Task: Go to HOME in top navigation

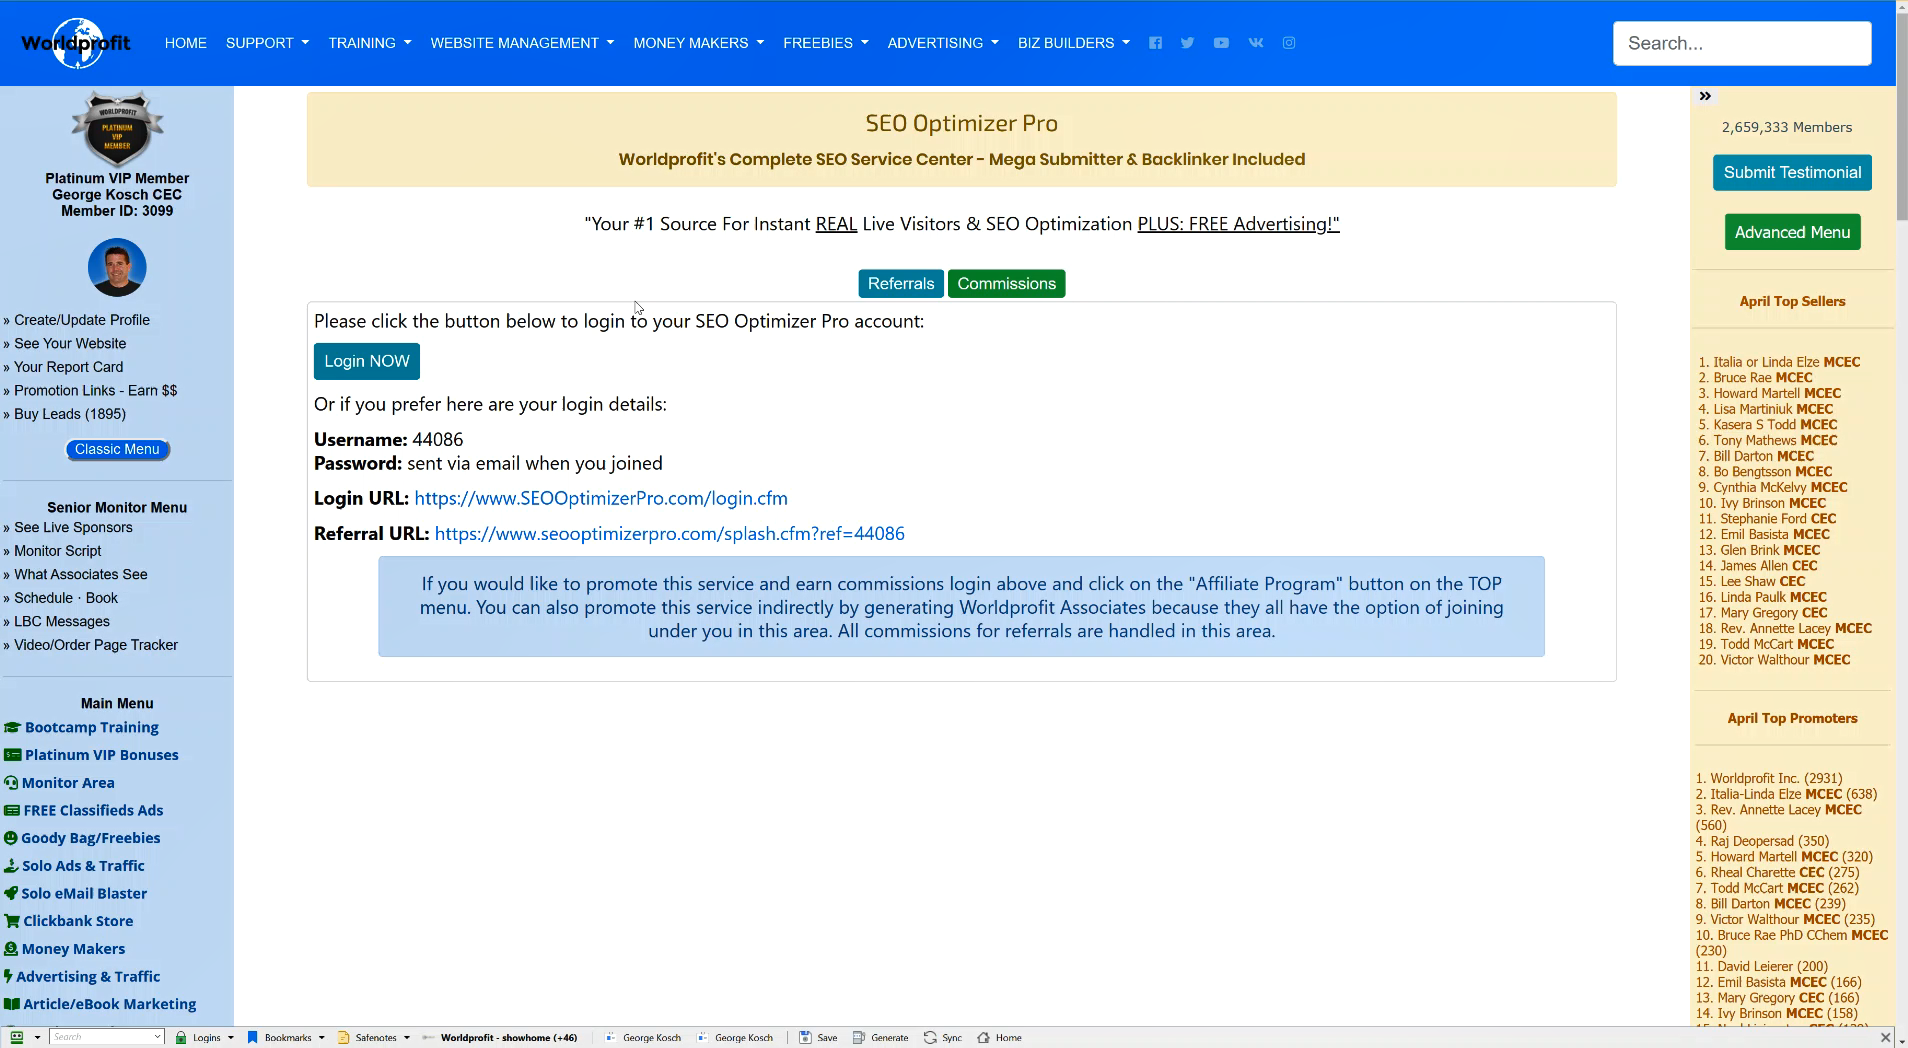Action: point(186,43)
